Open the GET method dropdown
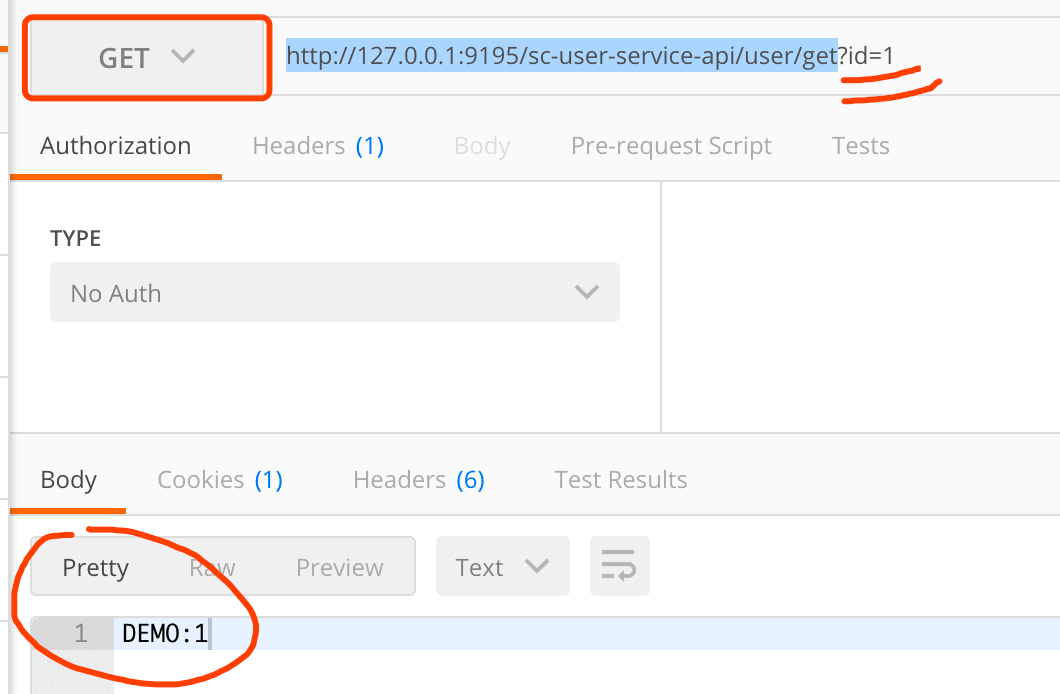The image size is (1060, 694). click(147, 58)
